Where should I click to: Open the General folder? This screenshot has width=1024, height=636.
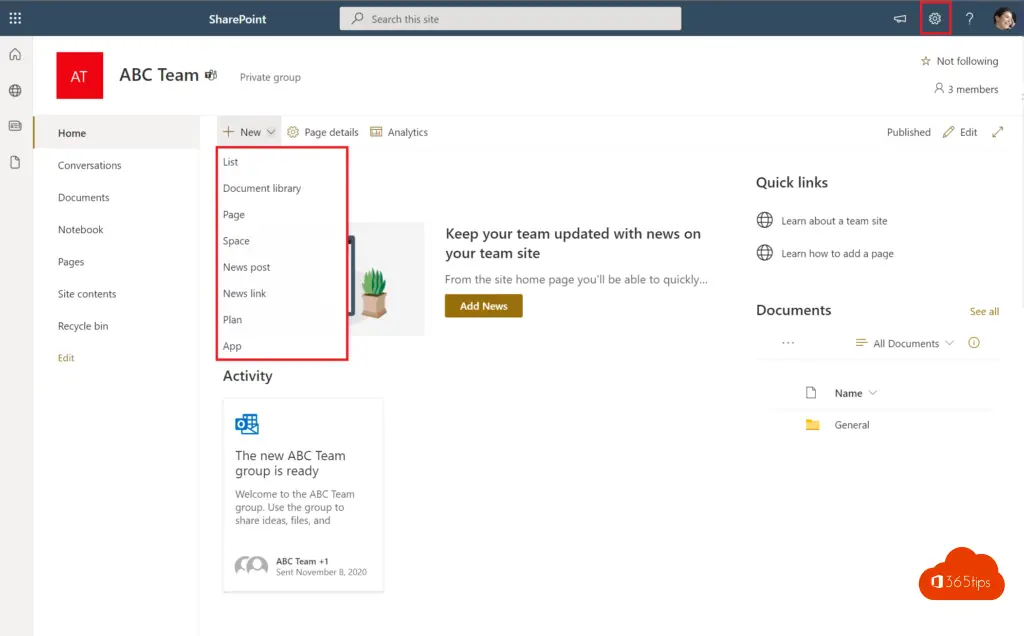pyautogui.click(x=852, y=425)
